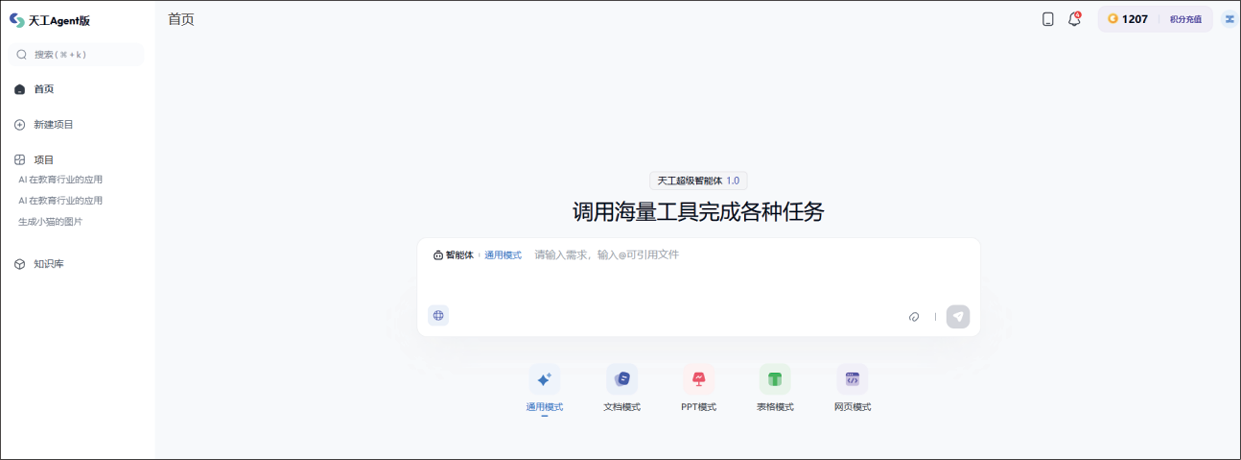
Task: Open the 生成小猫的图片 project
Action: [x=50, y=222]
